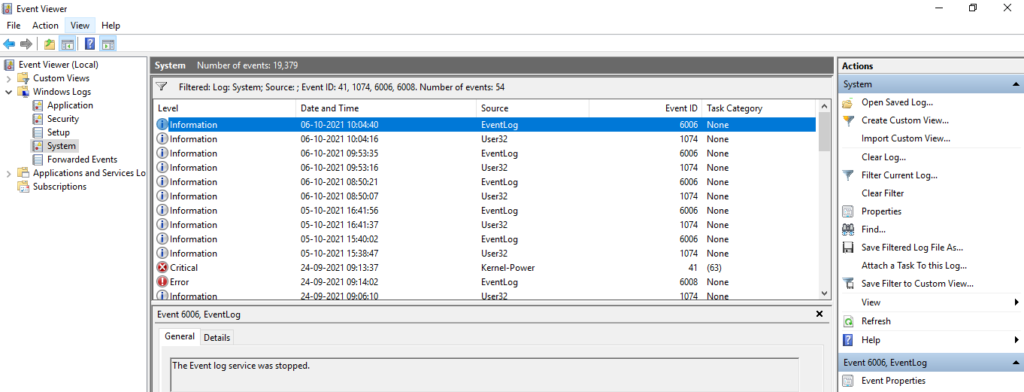This screenshot has width=1024, height=392.
Task: Click event list scrollbar down arrow
Action: pos(824,293)
